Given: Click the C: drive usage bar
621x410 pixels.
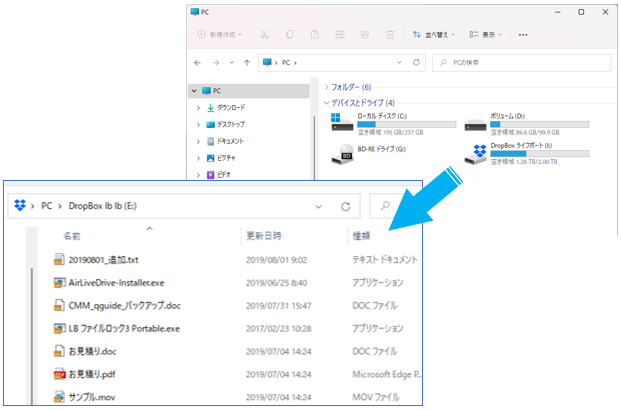Looking at the screenshot, I should 406,124.
